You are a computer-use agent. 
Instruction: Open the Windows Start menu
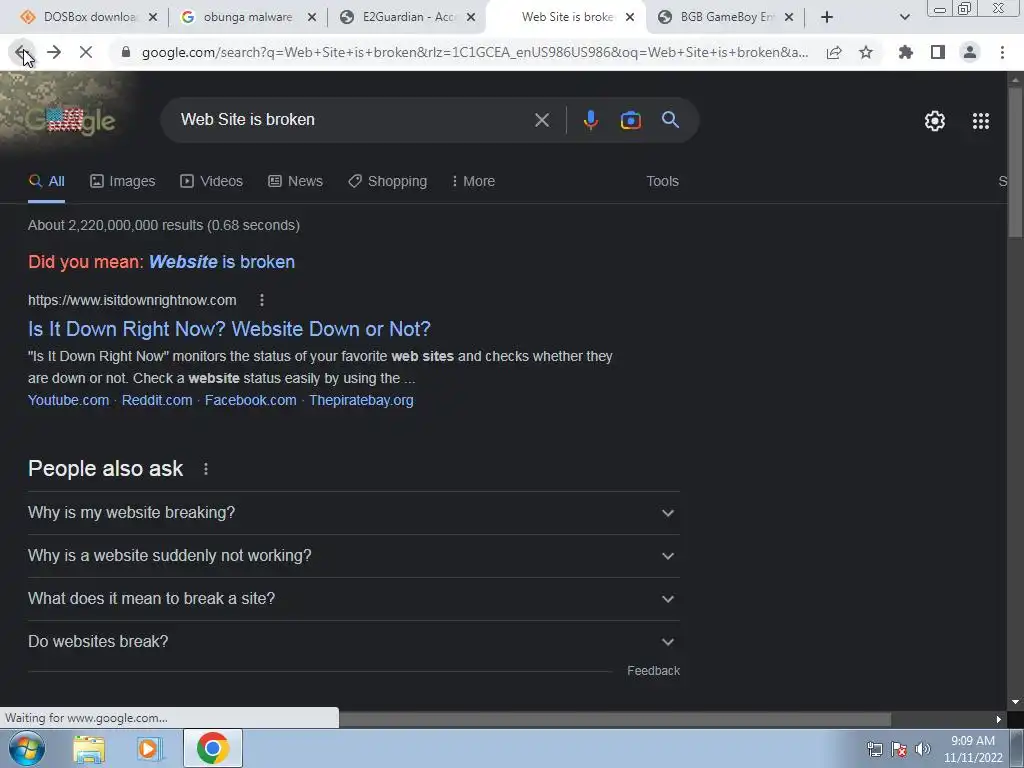click(x=26, y=748)
